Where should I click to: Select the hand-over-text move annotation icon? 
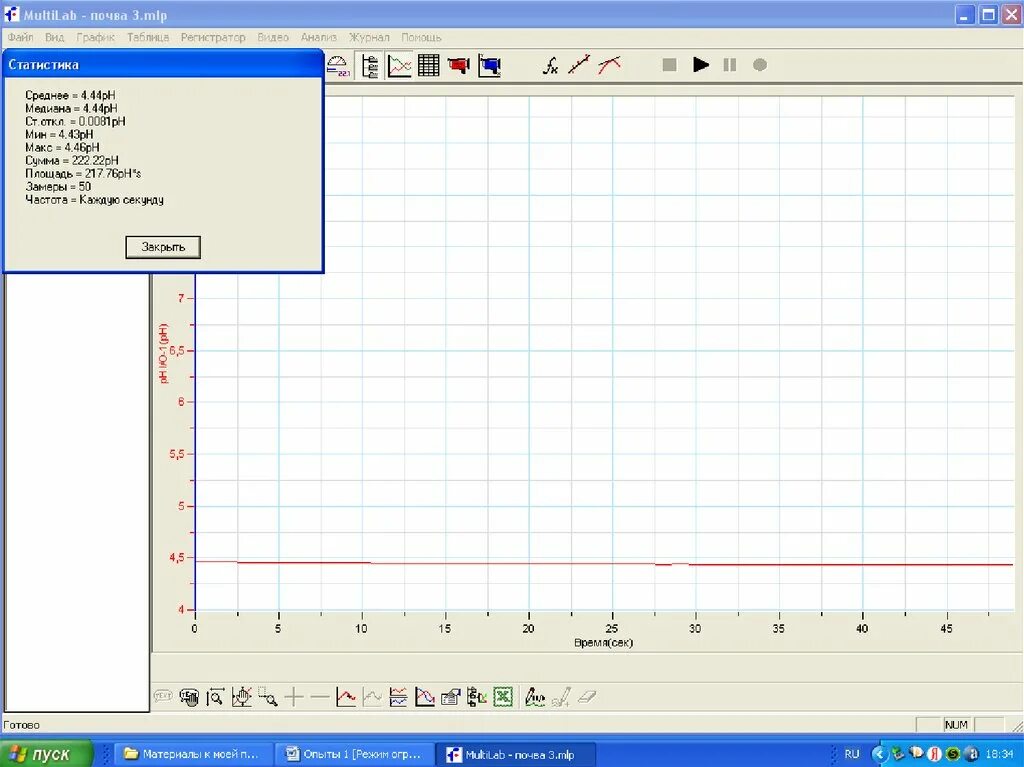pos(189,697)
